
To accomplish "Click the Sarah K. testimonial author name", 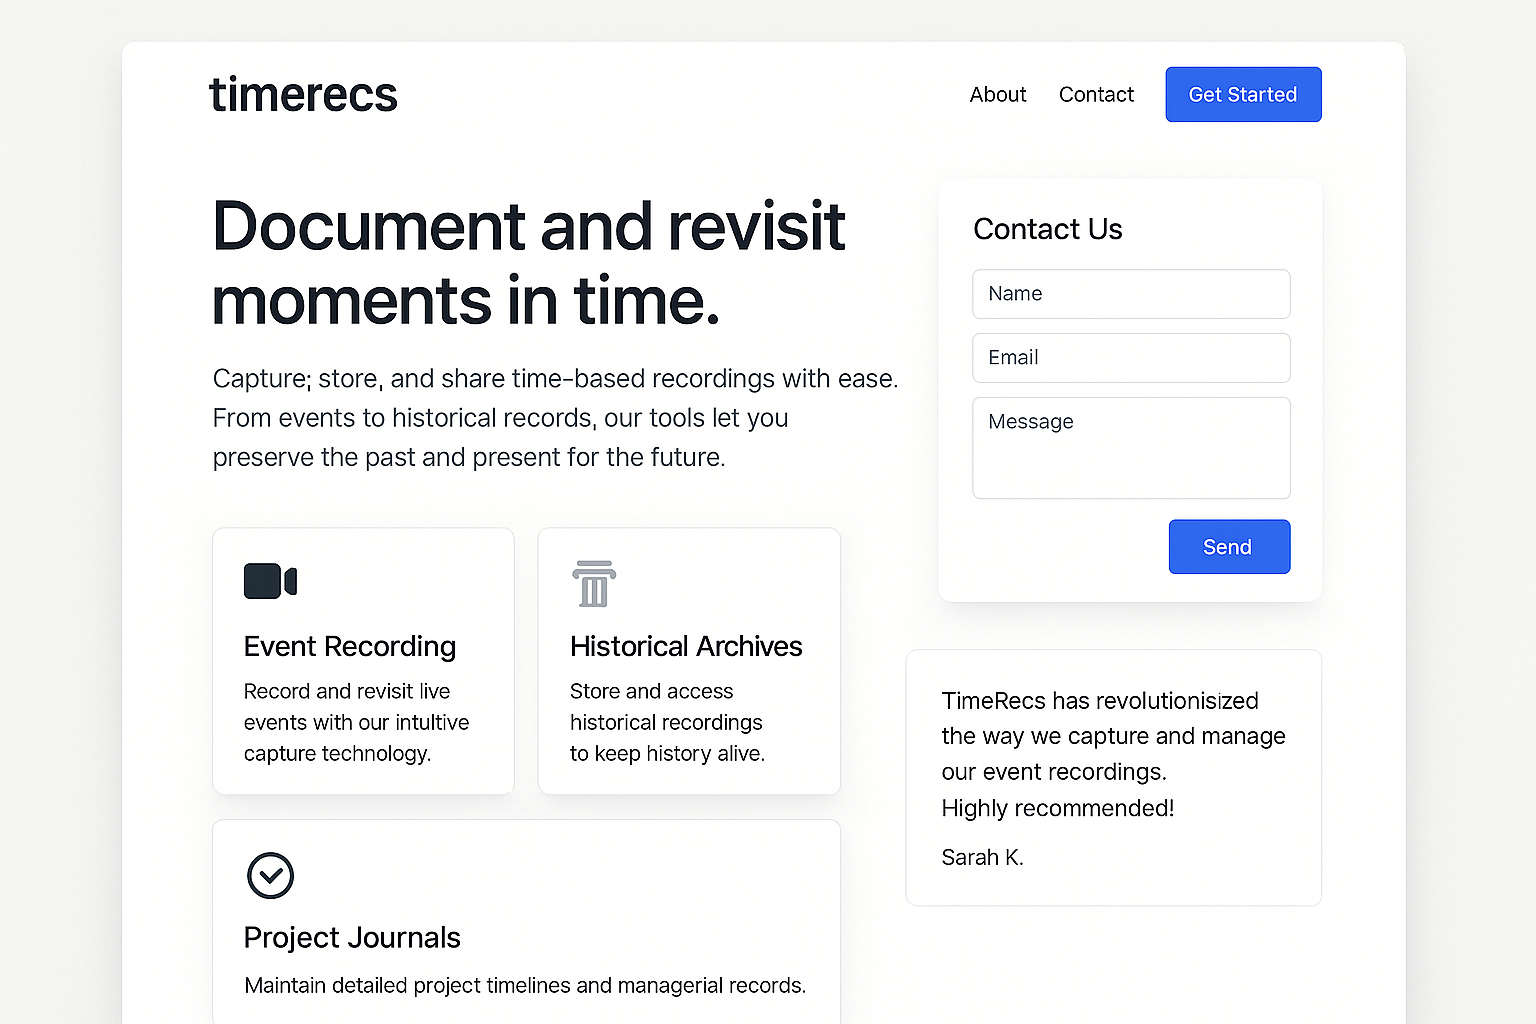I will tap(982, 858).
